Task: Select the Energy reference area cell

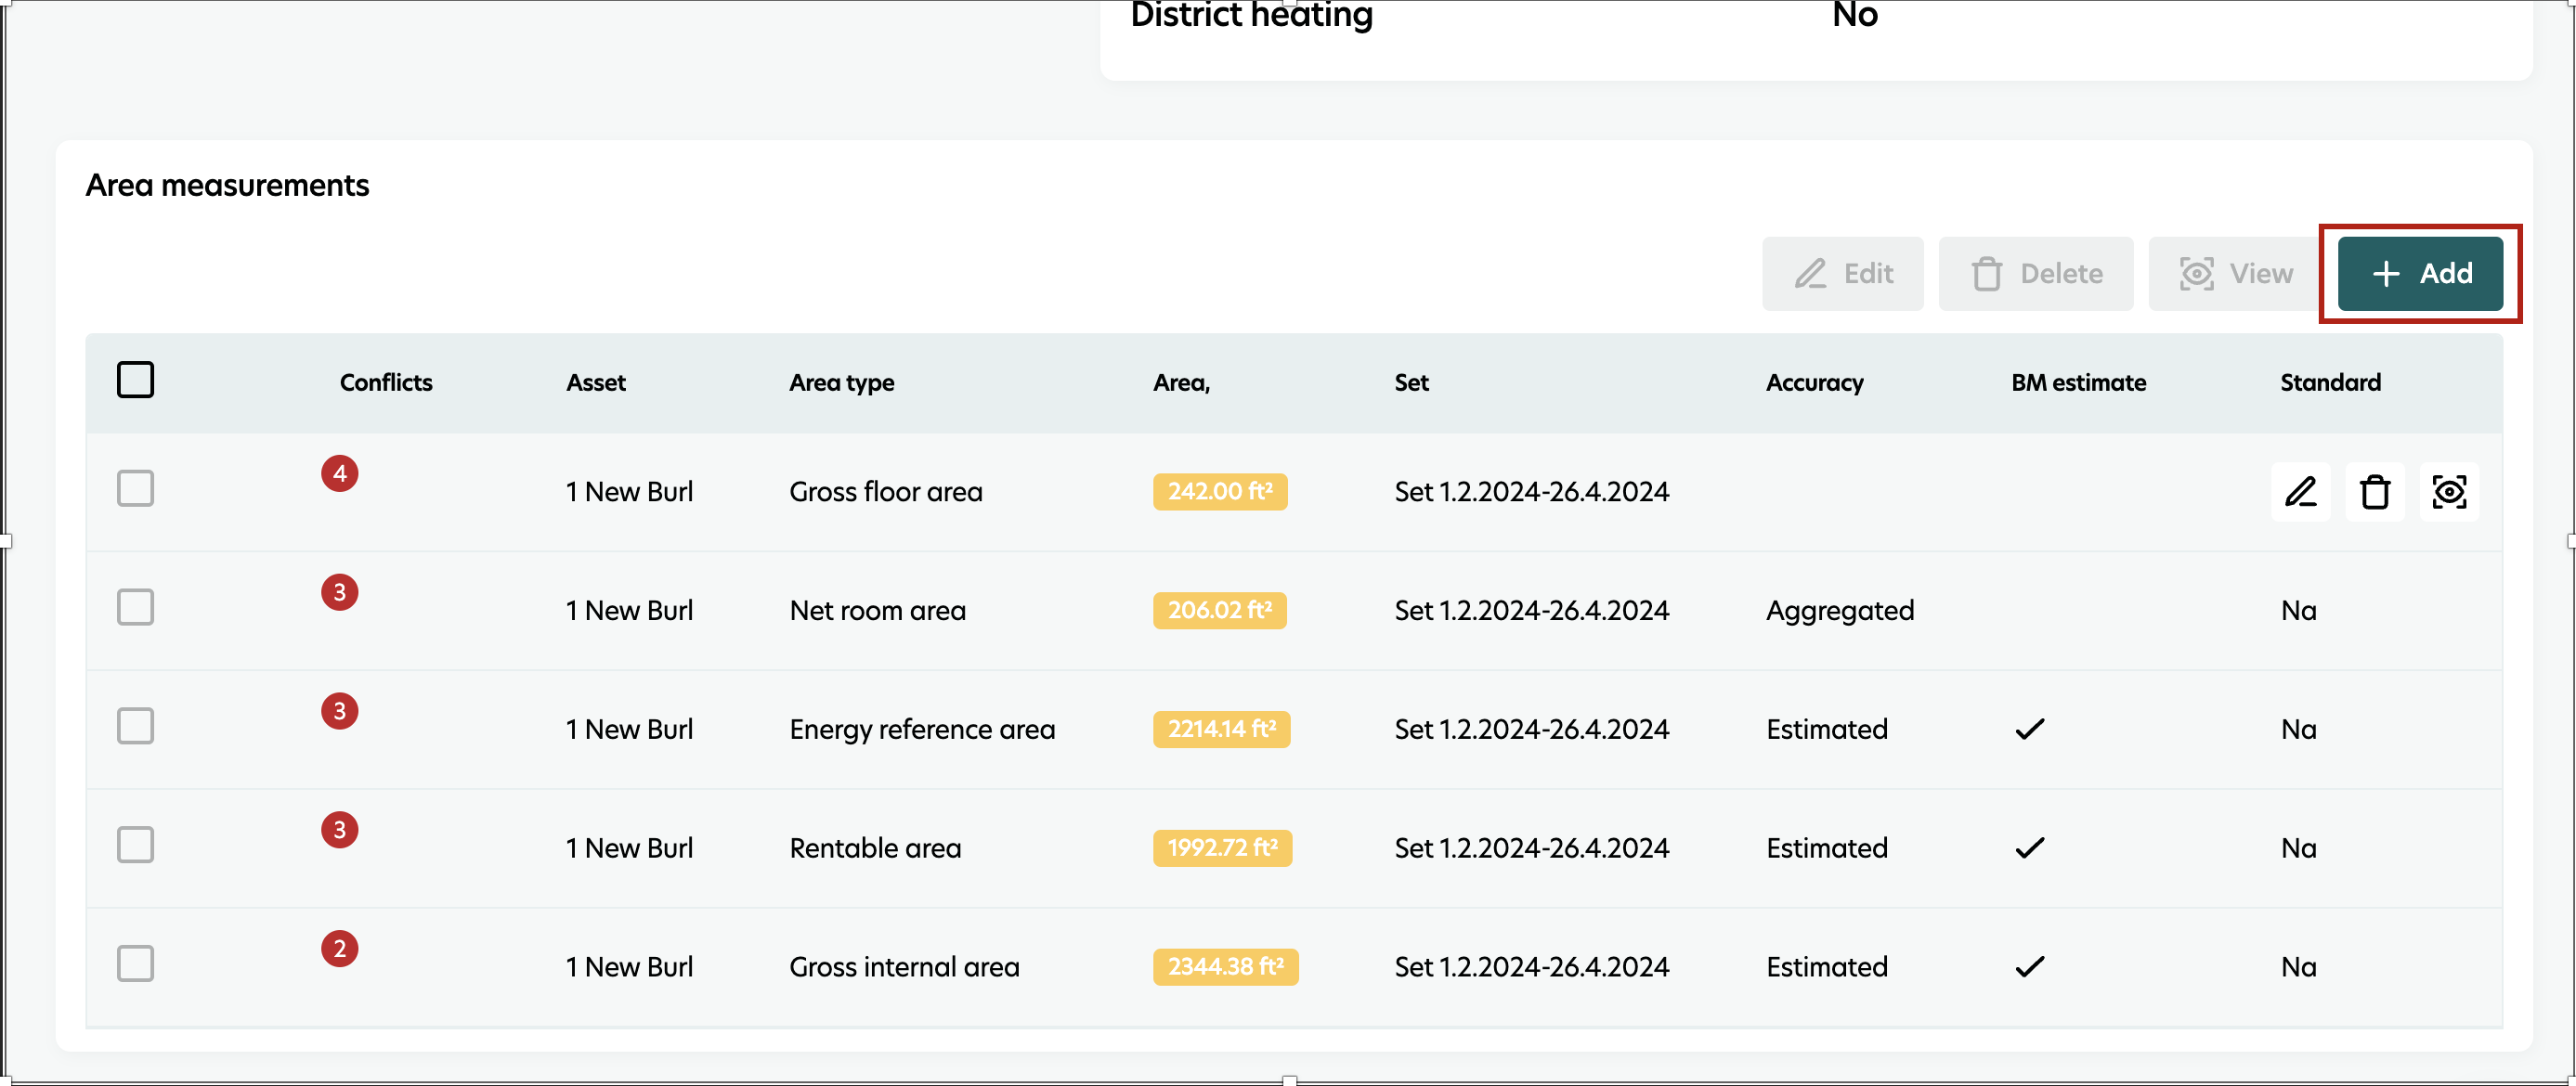Action: pyautogui.click(x=922, y=730)
